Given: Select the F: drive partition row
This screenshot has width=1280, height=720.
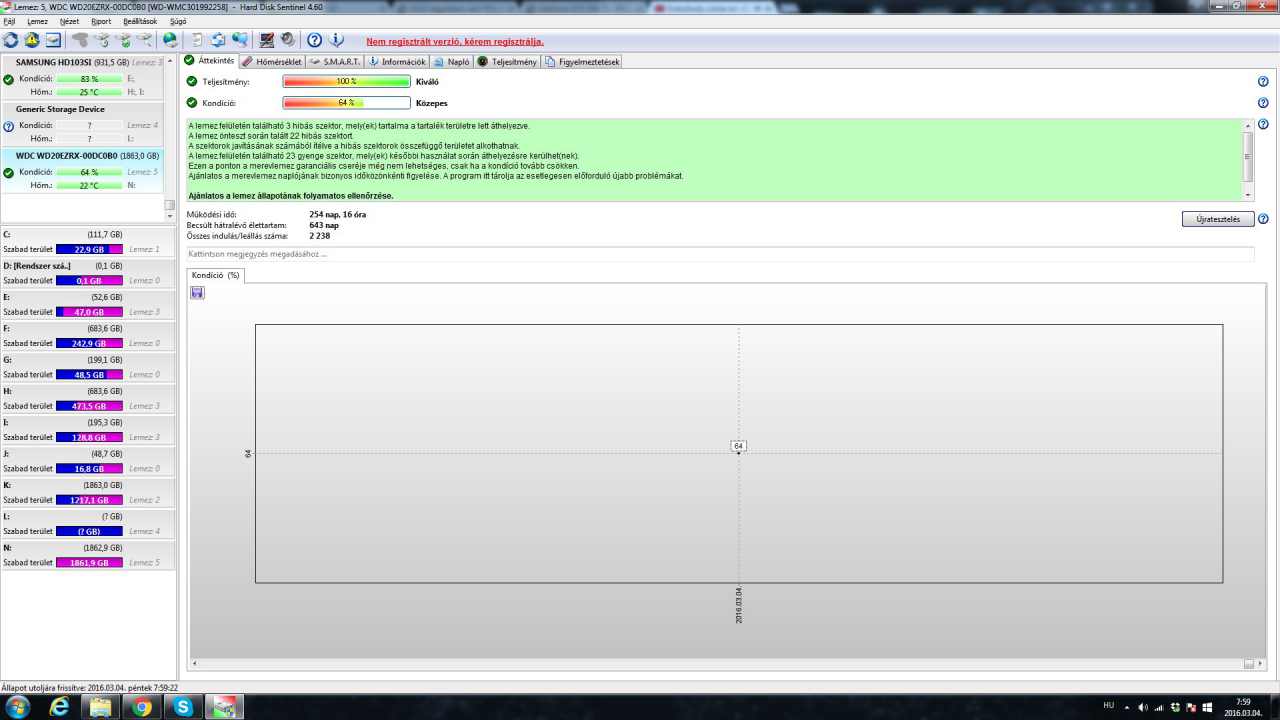Looking at the screenshot, I should pyautogui.click(x=88, y=336).
